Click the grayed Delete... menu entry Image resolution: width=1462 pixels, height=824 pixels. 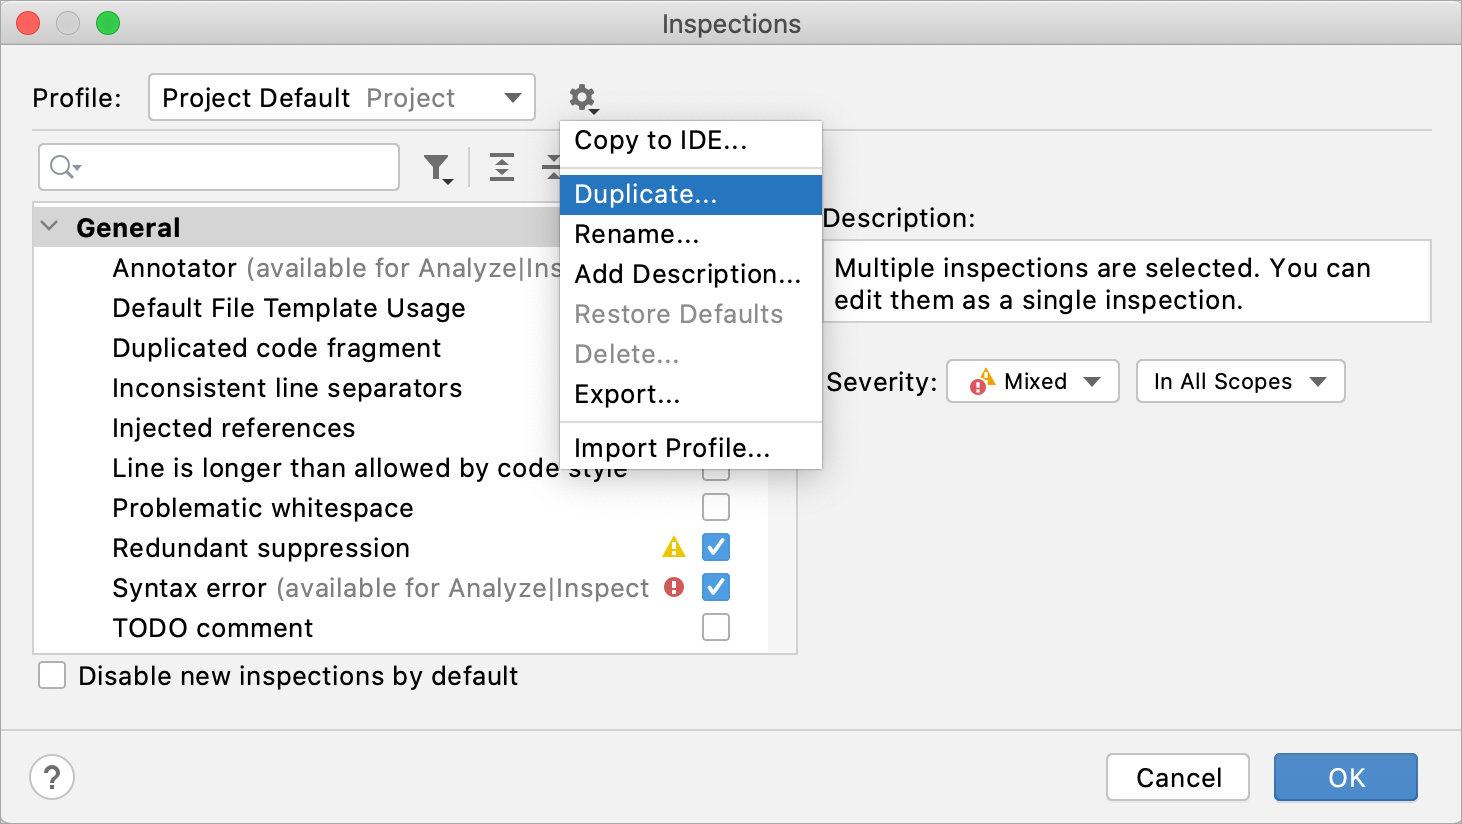click(691, 354)
